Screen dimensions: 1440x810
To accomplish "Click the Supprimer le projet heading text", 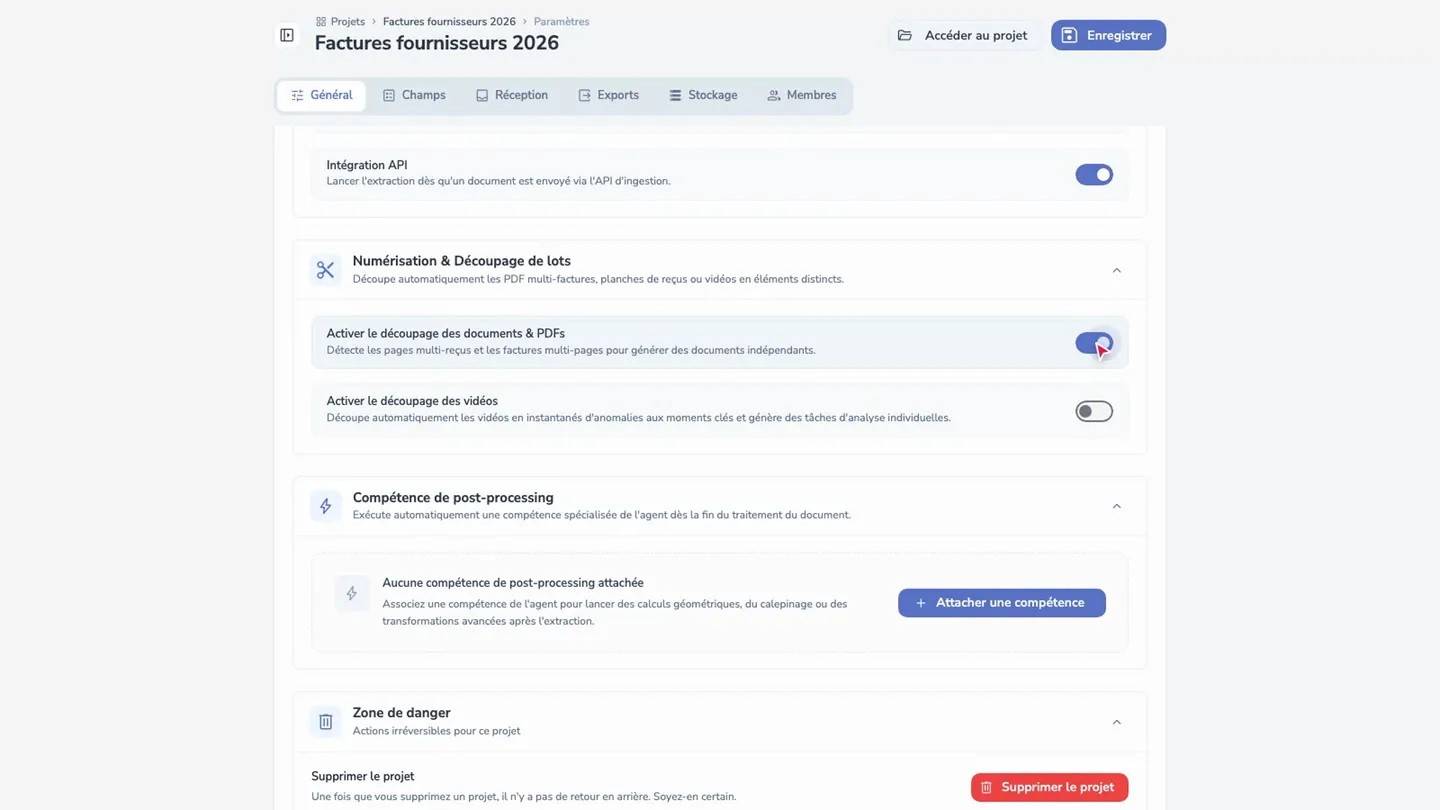I will 363,776.
